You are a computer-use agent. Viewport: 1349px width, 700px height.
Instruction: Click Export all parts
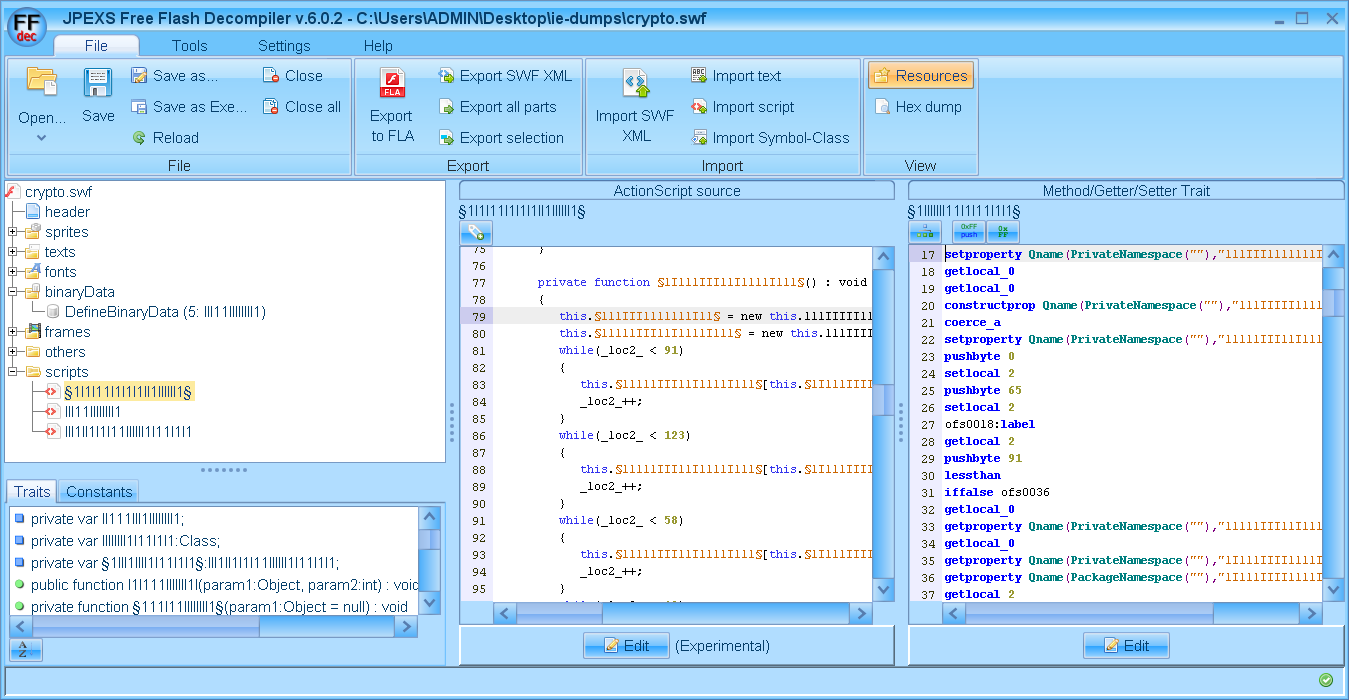[497, 107]
